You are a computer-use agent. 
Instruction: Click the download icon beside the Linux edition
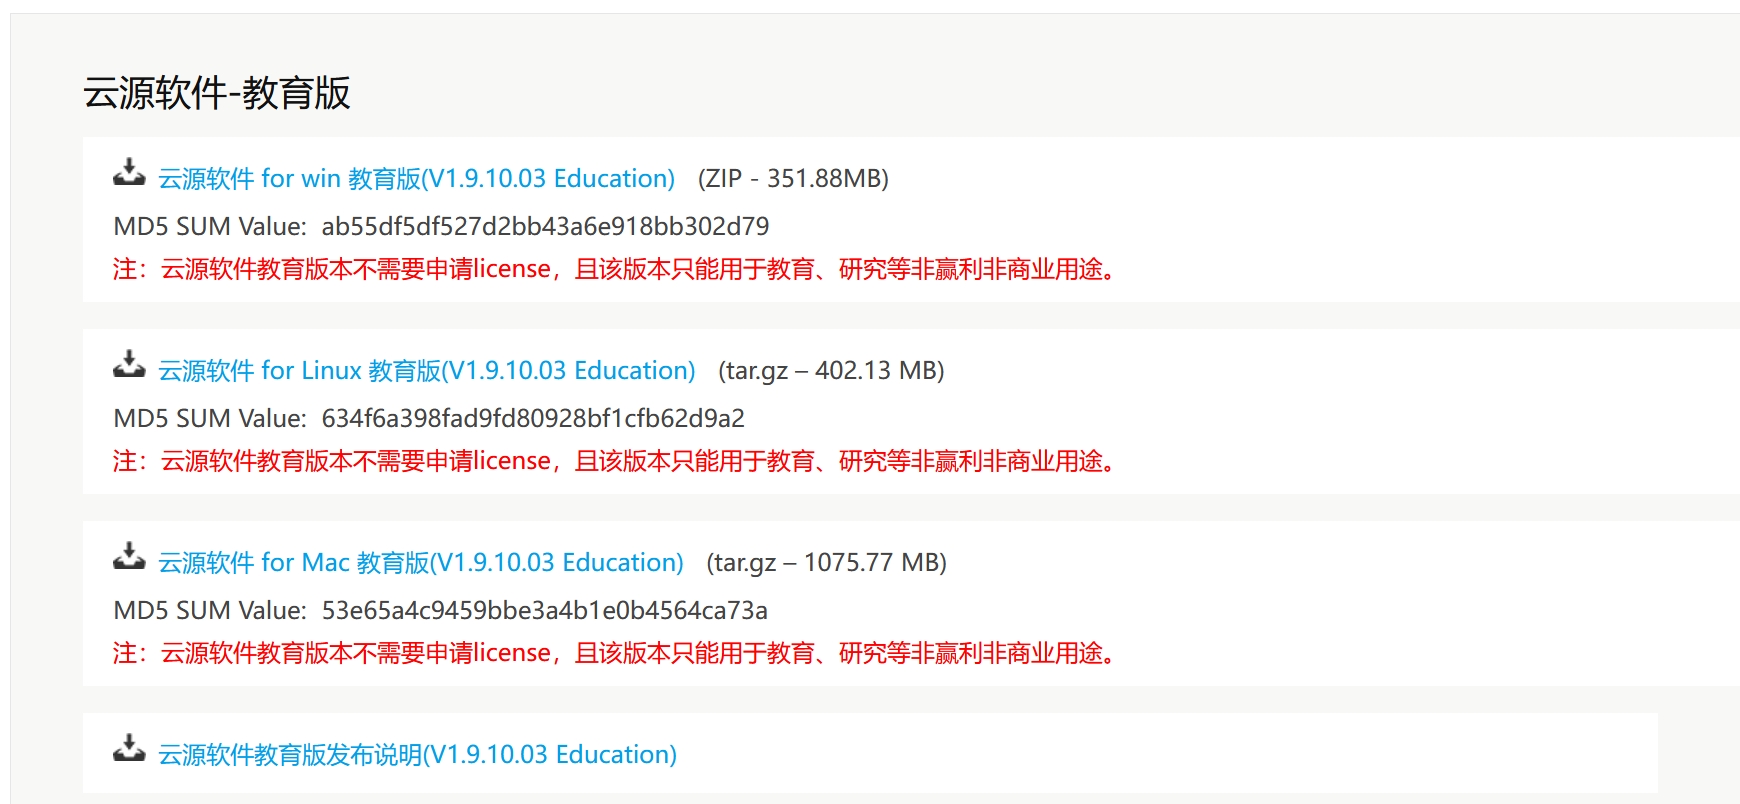129,365
